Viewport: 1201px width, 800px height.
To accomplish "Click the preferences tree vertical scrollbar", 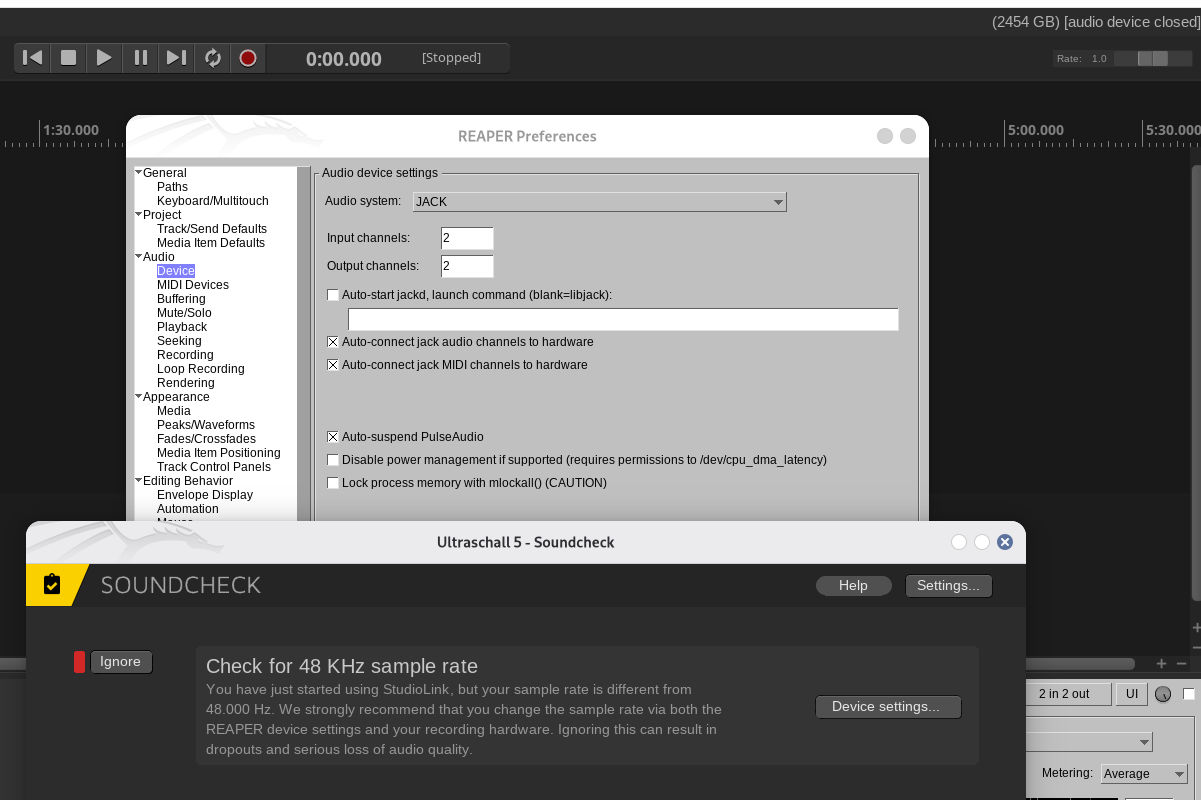I will pyautogui.click(x=304, y=343).
